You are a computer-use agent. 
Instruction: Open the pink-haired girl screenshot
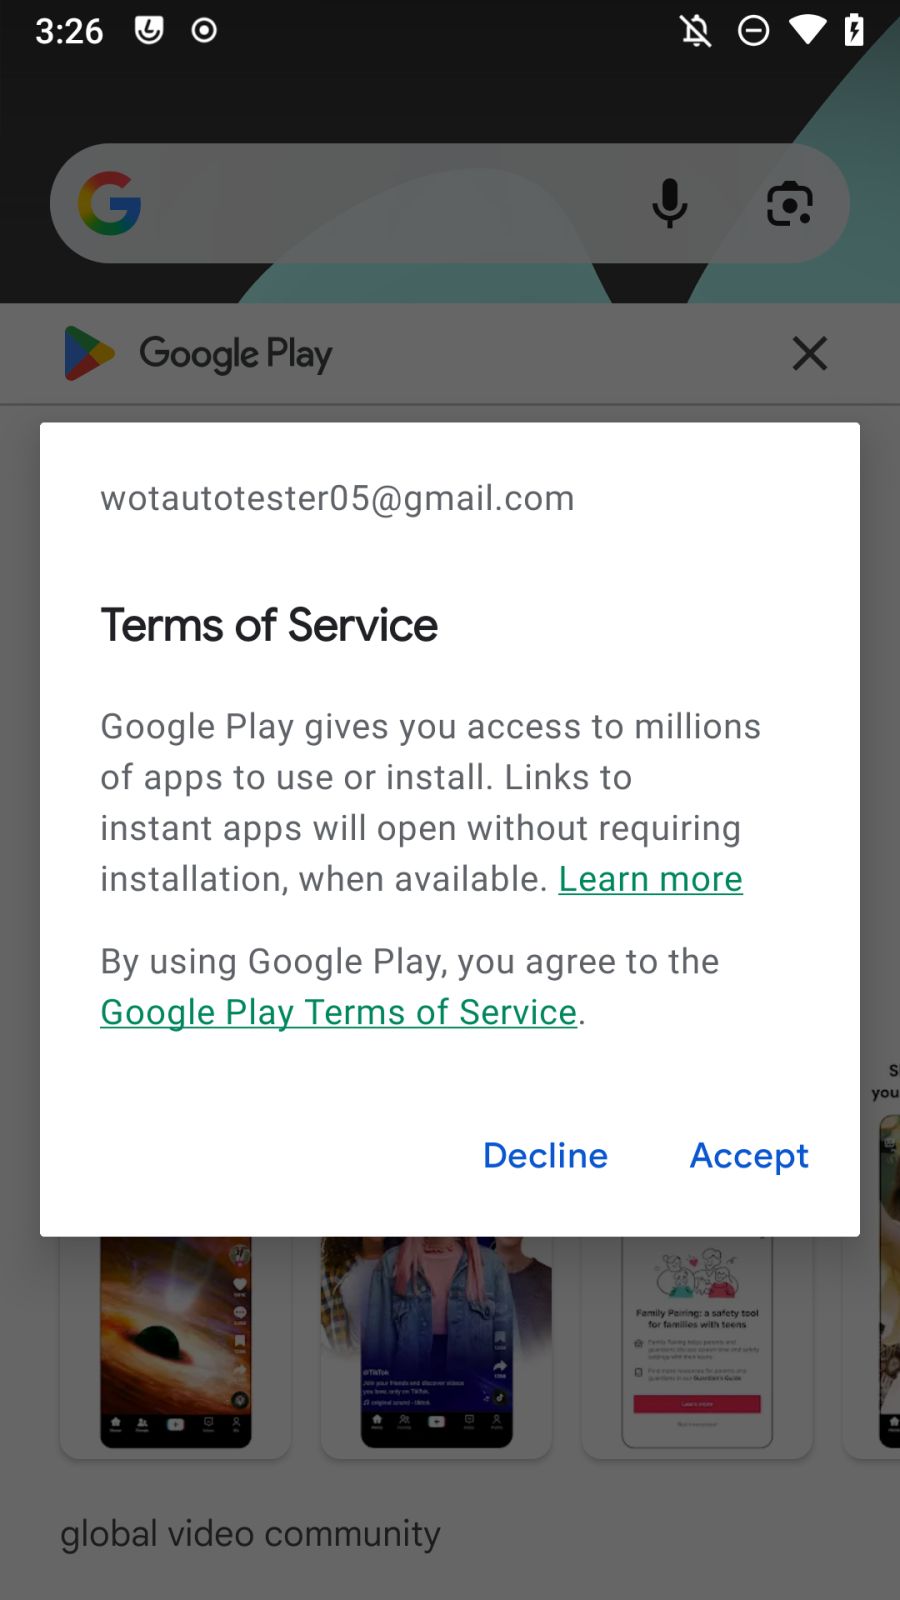[436, 1340]
